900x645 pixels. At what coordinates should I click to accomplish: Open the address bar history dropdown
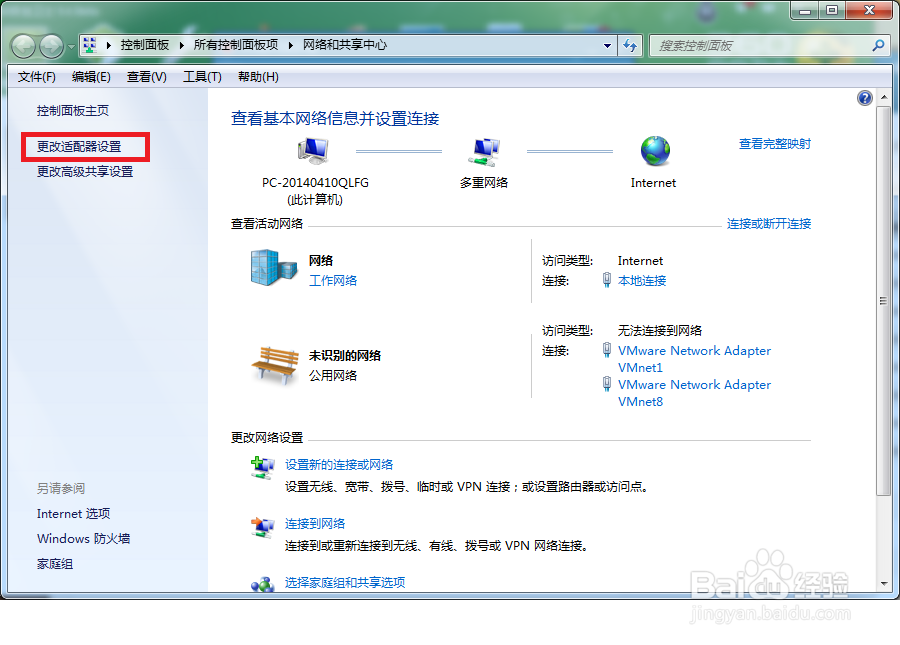click(606, 45)
